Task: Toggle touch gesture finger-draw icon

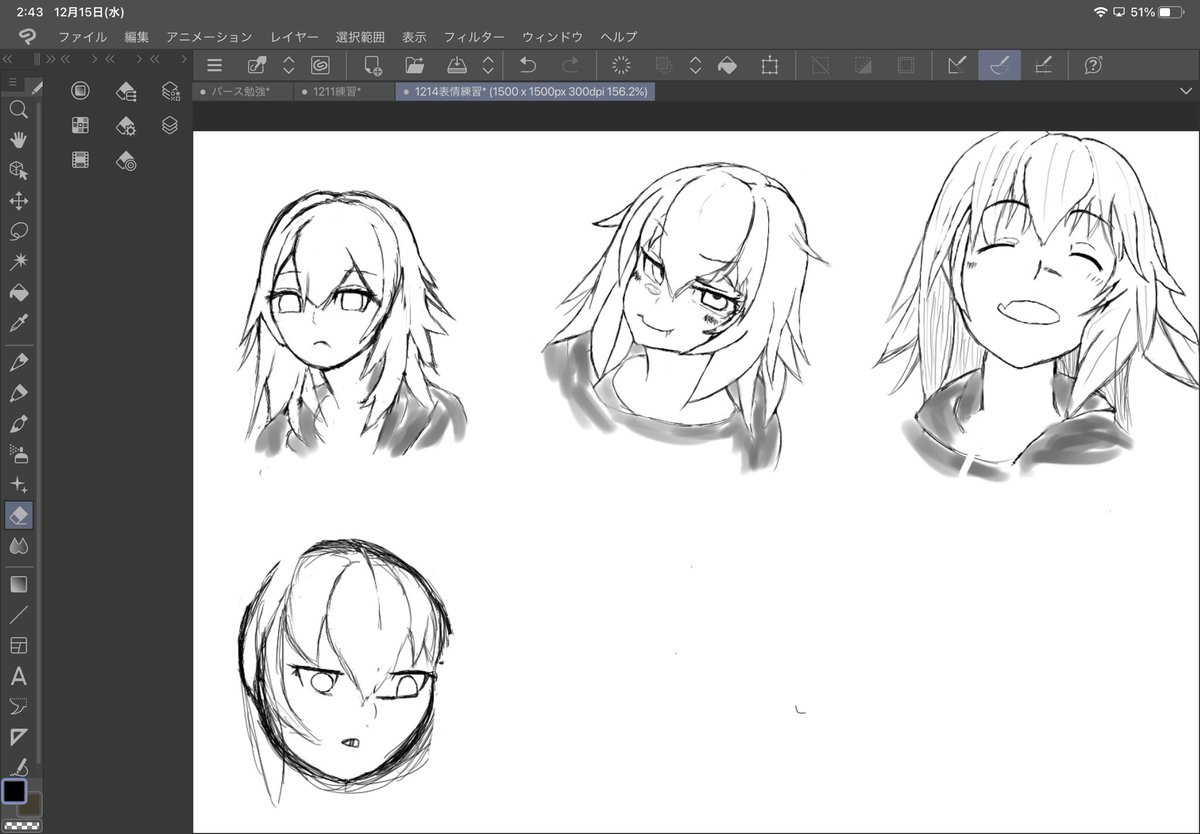Action: (x=257, y=66)
